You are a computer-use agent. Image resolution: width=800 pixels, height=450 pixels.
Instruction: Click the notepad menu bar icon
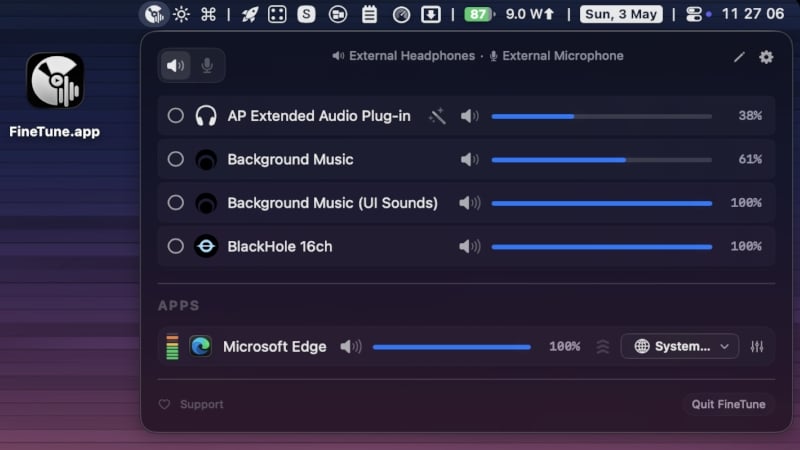point(369,14)
